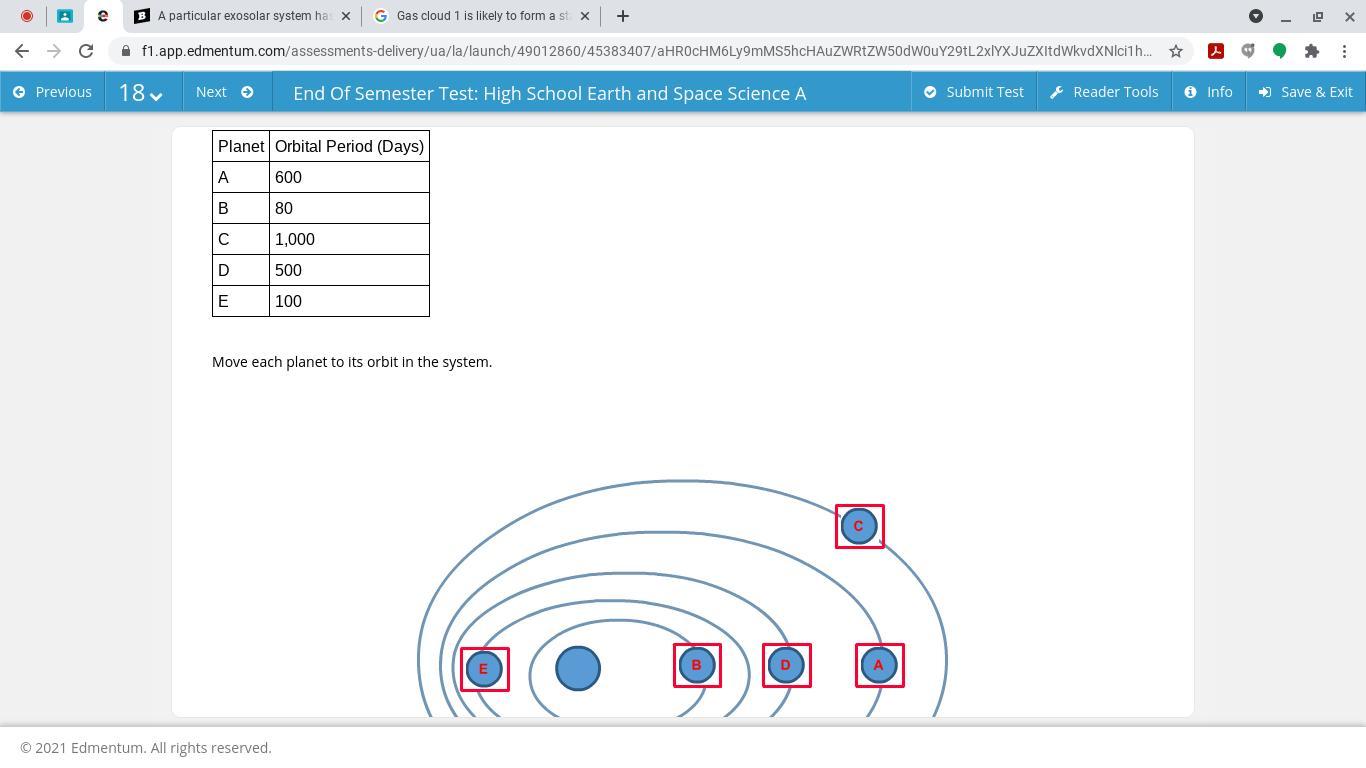Click the "80" orbital period cell

tap(349, 208)
